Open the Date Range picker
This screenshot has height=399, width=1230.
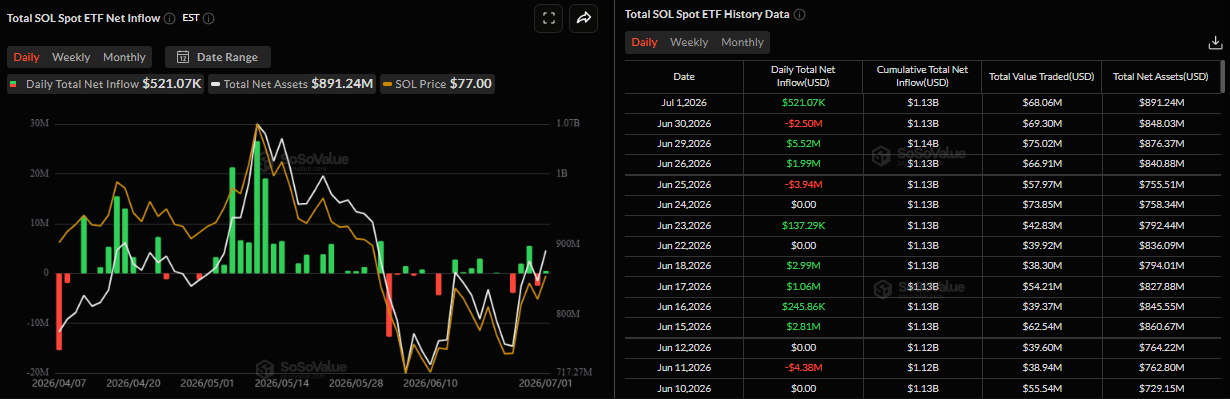tap(218, 57)
